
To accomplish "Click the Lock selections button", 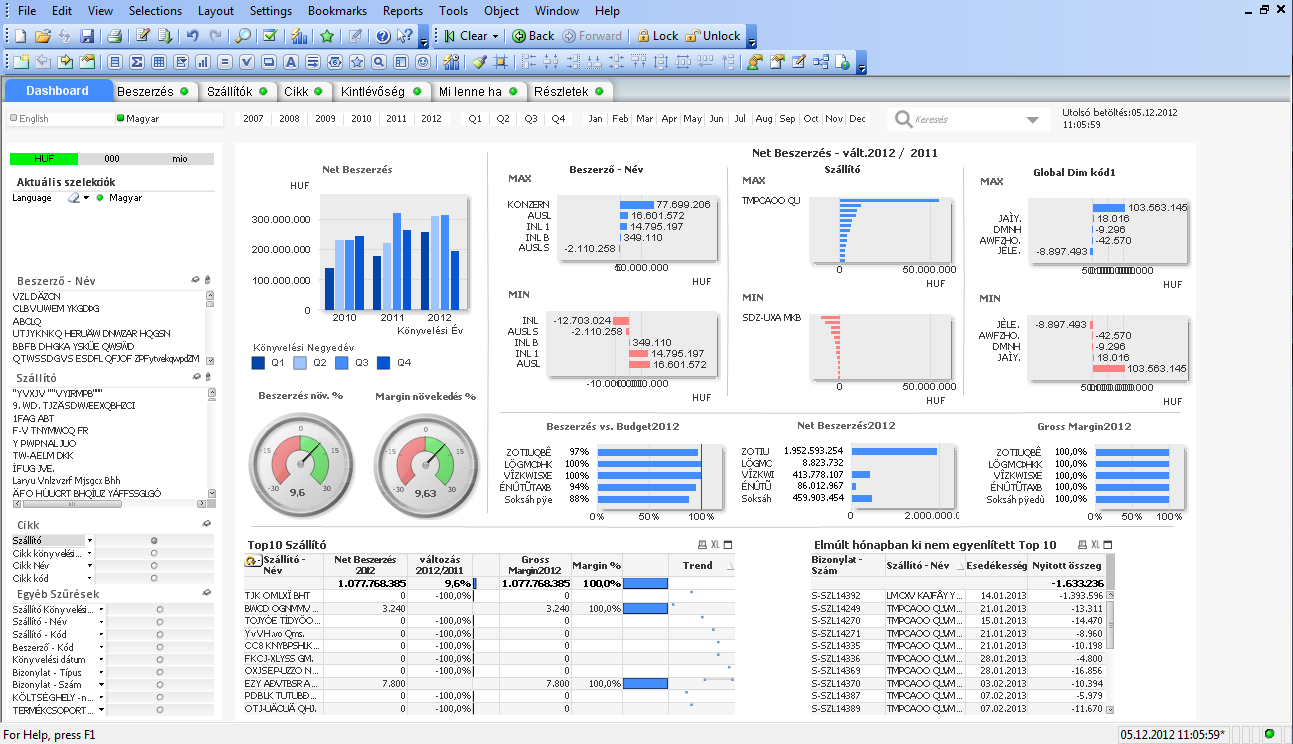I will pos(657,36).
